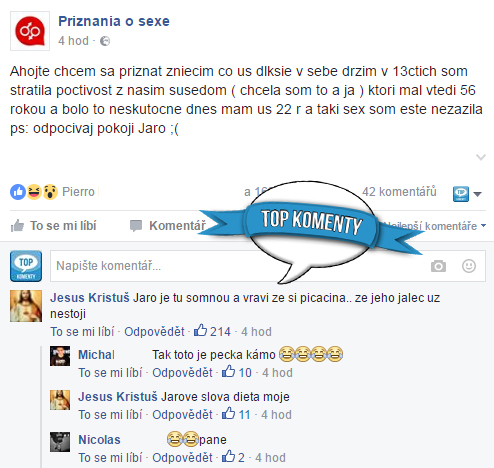Viewport: 494px width, 468px height.
Task: Open the smiley emoji picker
Action: tap(469, 266)
